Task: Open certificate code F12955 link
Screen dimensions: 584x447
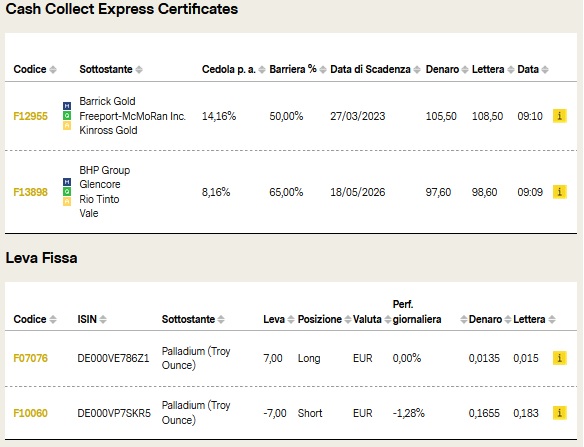Action: [x=31, y=116]
